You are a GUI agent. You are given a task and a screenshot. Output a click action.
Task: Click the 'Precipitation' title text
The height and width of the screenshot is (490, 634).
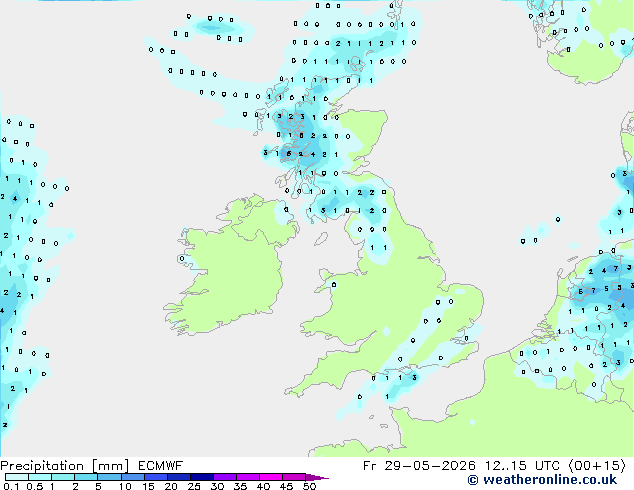42,466
